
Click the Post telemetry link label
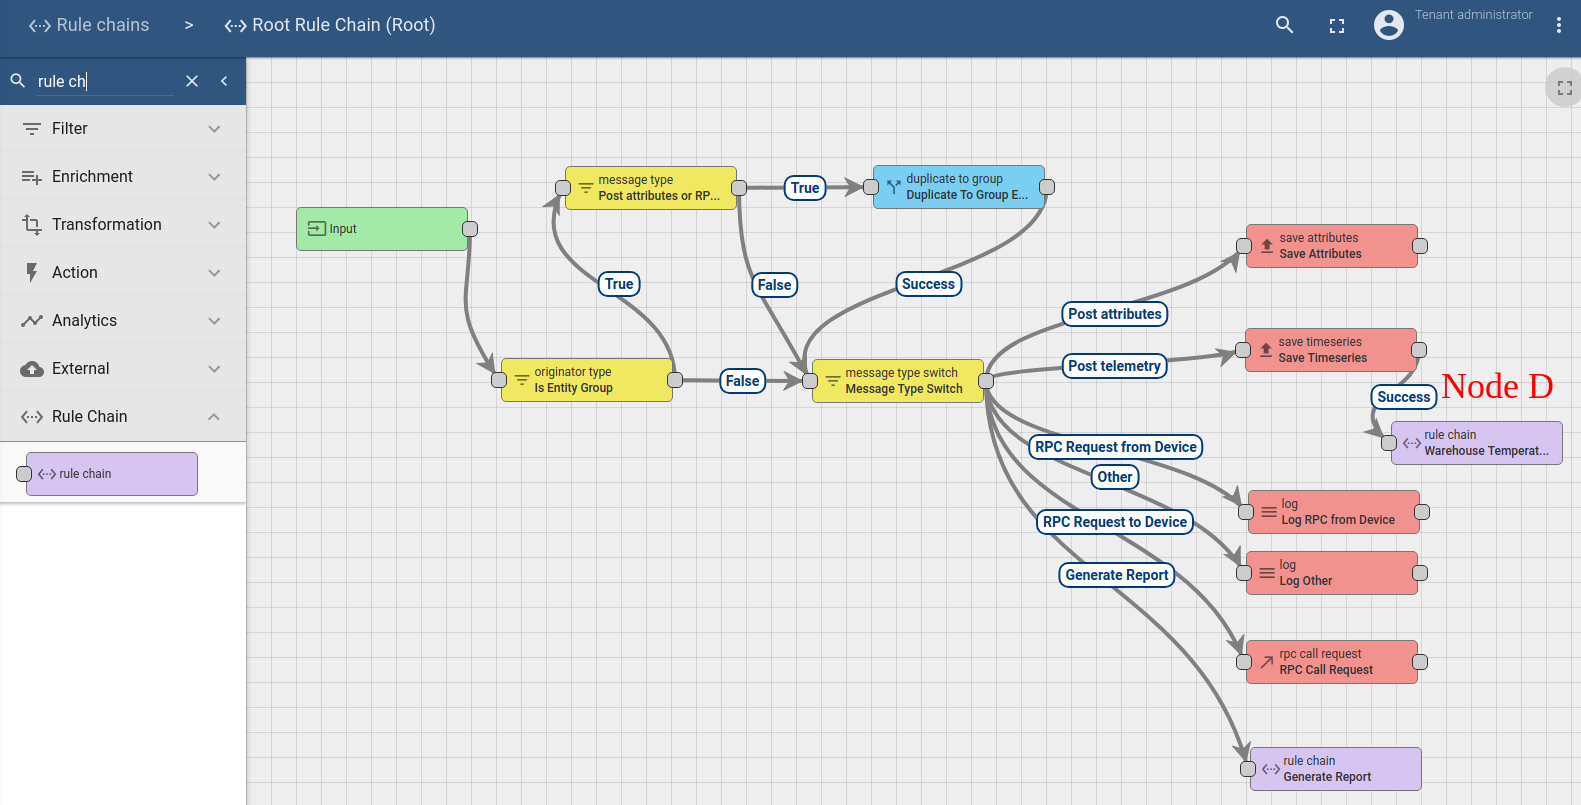[1114, 366]
